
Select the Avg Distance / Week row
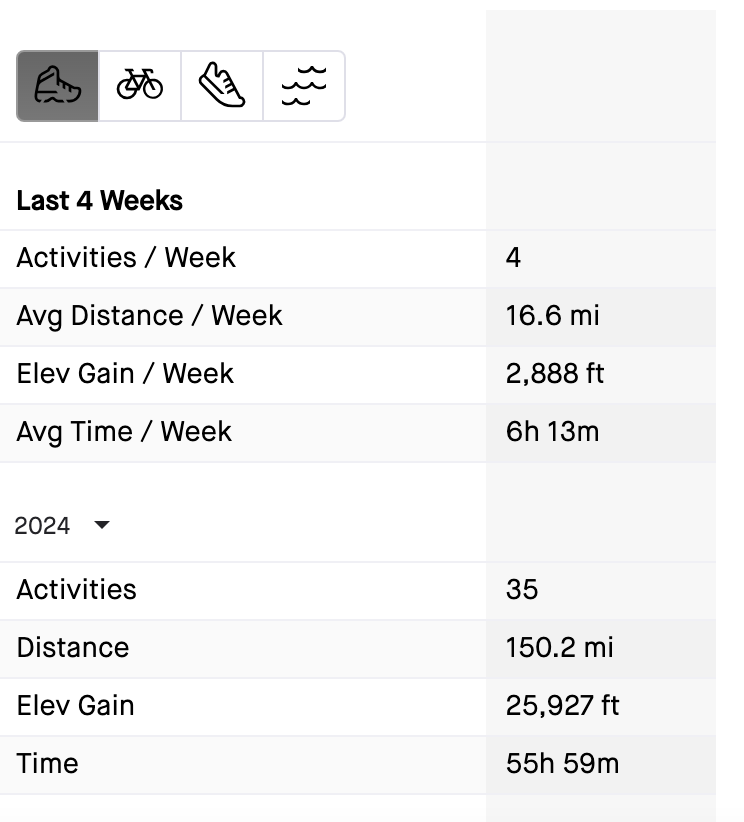point(148,316)
